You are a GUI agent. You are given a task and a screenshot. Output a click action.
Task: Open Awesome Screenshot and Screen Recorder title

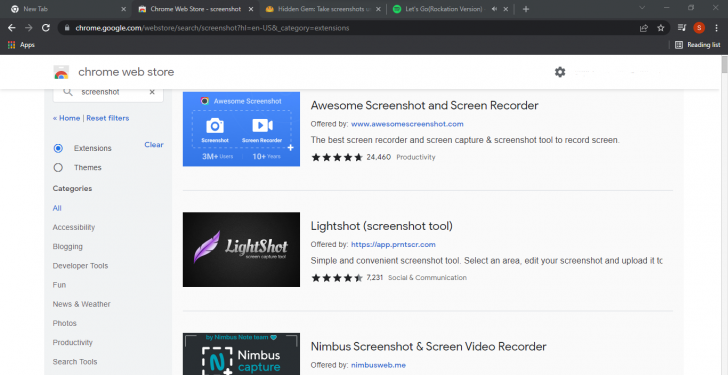point(424,105)
